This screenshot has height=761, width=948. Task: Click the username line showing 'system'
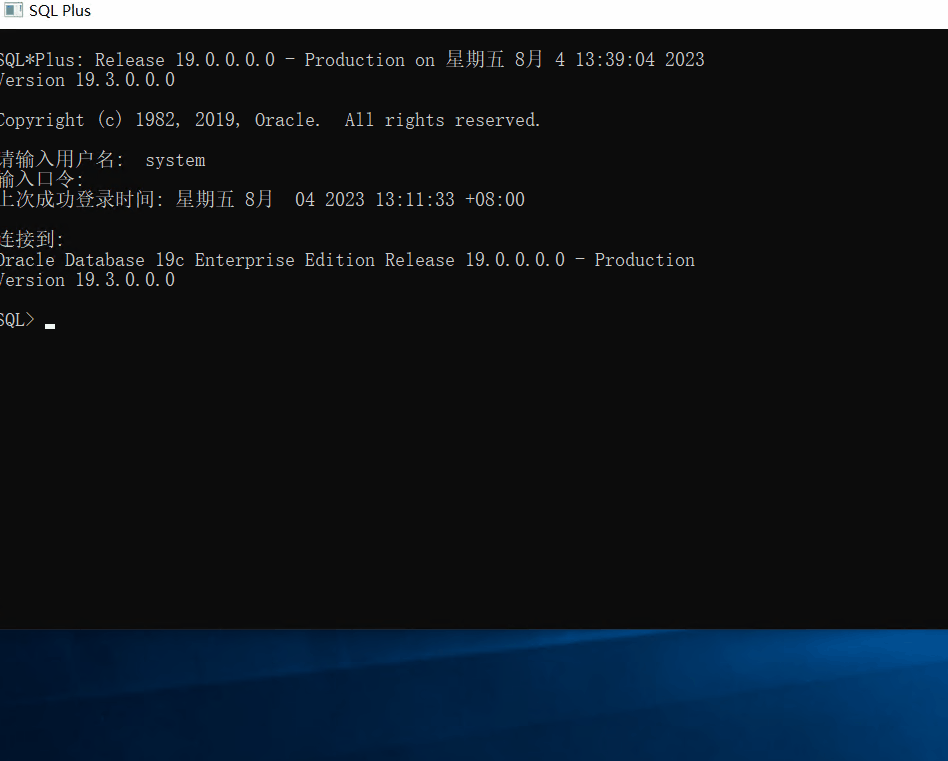pos(103,160)
